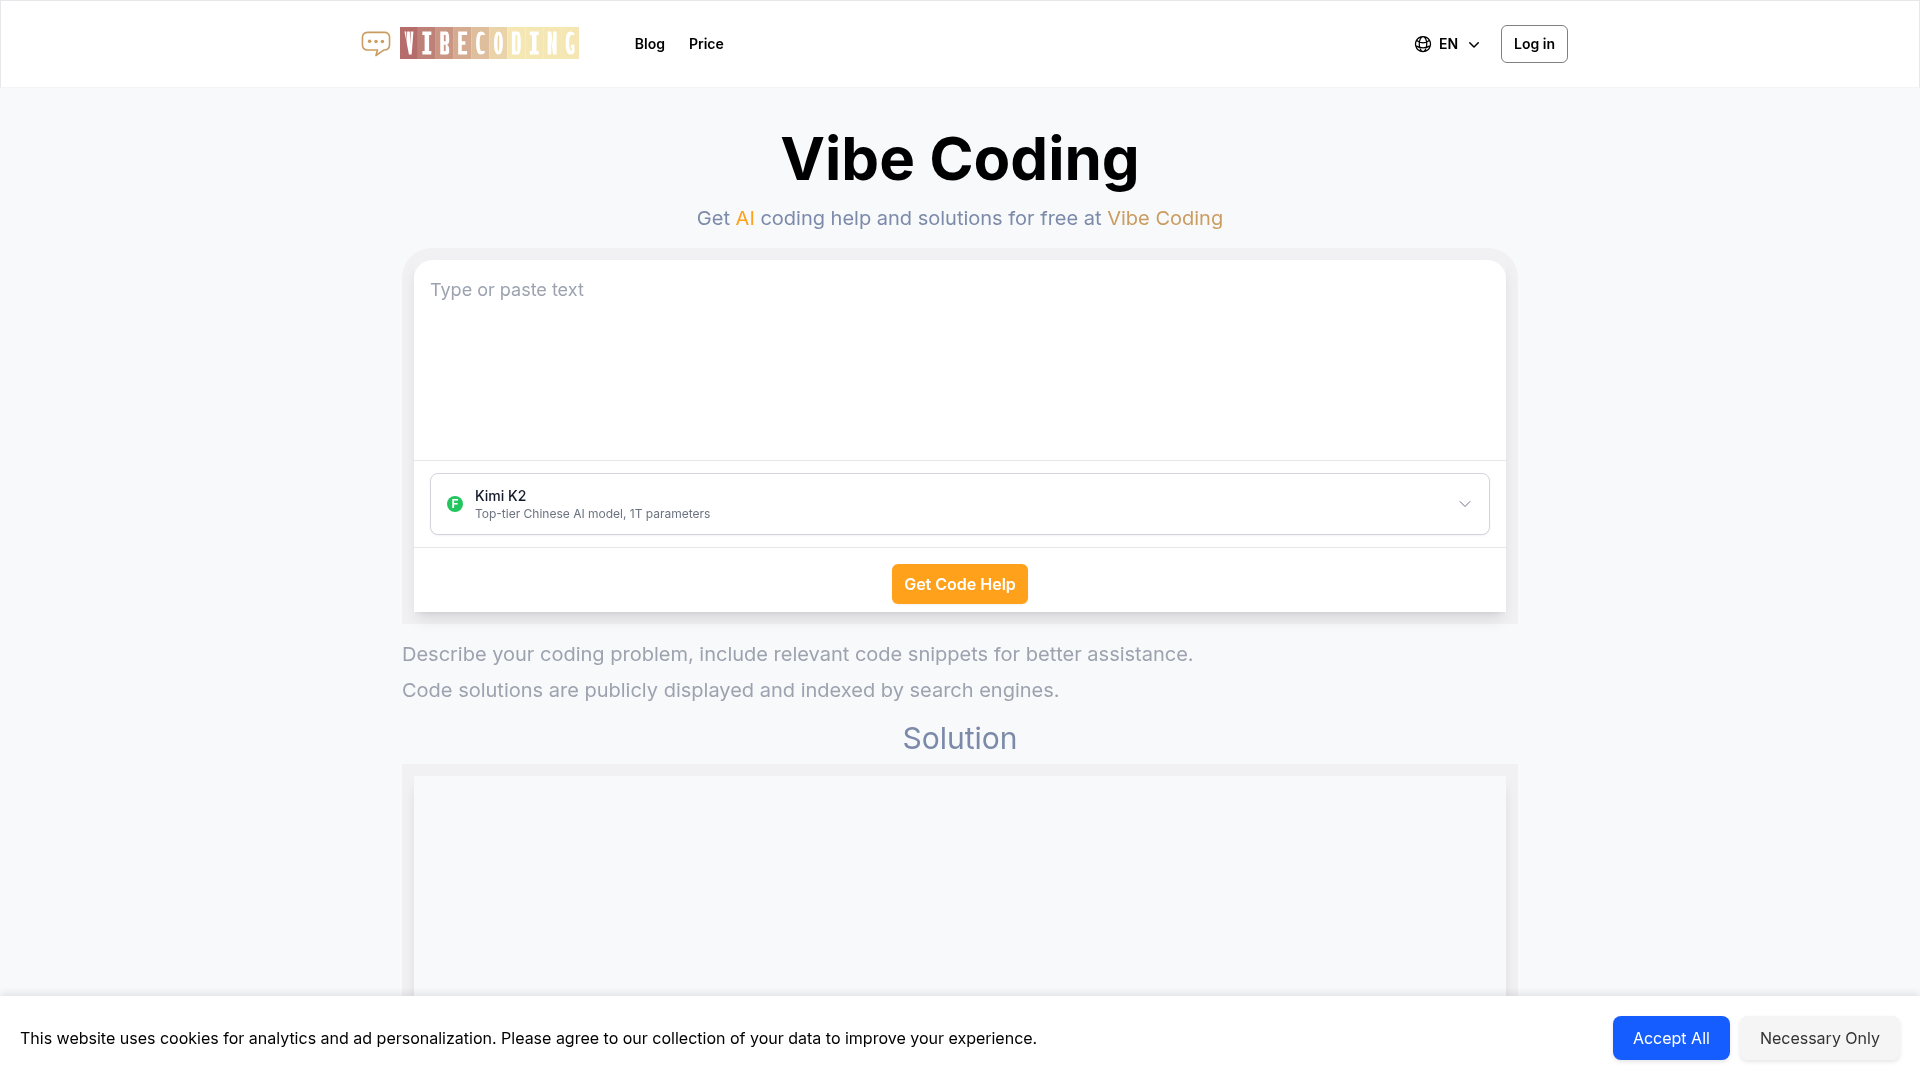Select the Kimi K2 model description text
This screenshot has width=1920, height=1080.
point(592,513)
